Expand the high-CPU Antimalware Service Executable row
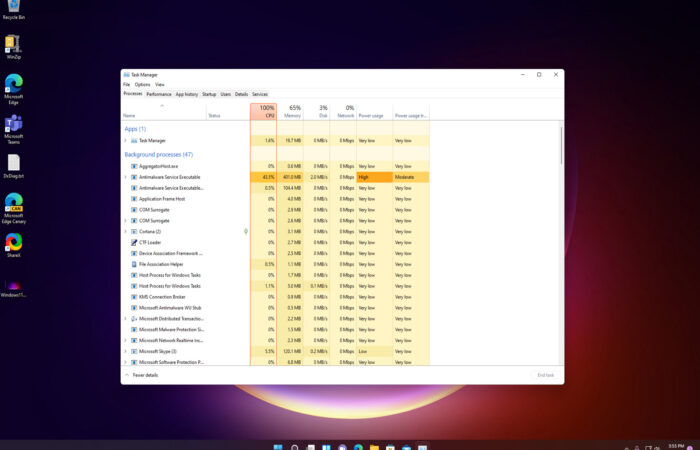Viewport: 700px width, 450px height. [125, 177]
